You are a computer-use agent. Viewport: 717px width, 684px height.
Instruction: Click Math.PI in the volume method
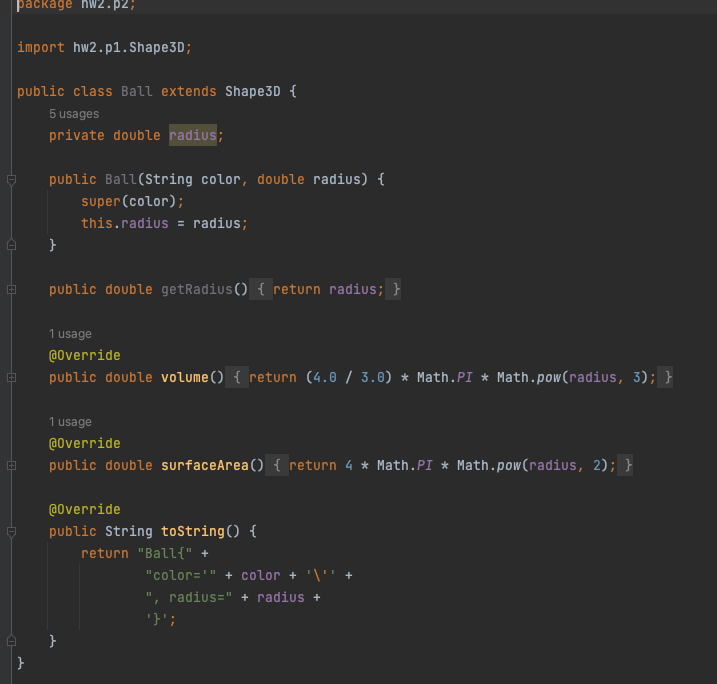(x=444, y=377)
